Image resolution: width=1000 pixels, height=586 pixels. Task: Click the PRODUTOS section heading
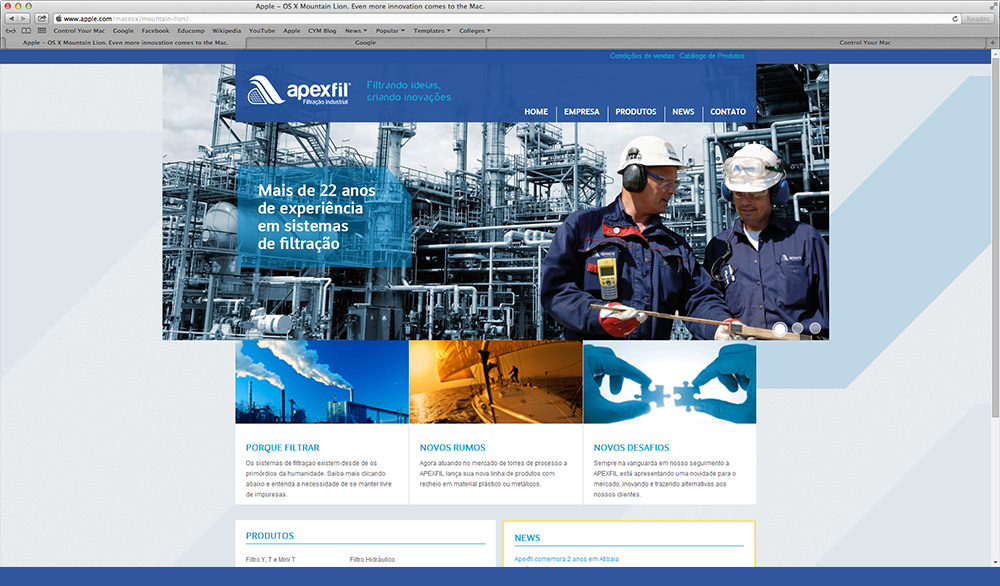270,536
